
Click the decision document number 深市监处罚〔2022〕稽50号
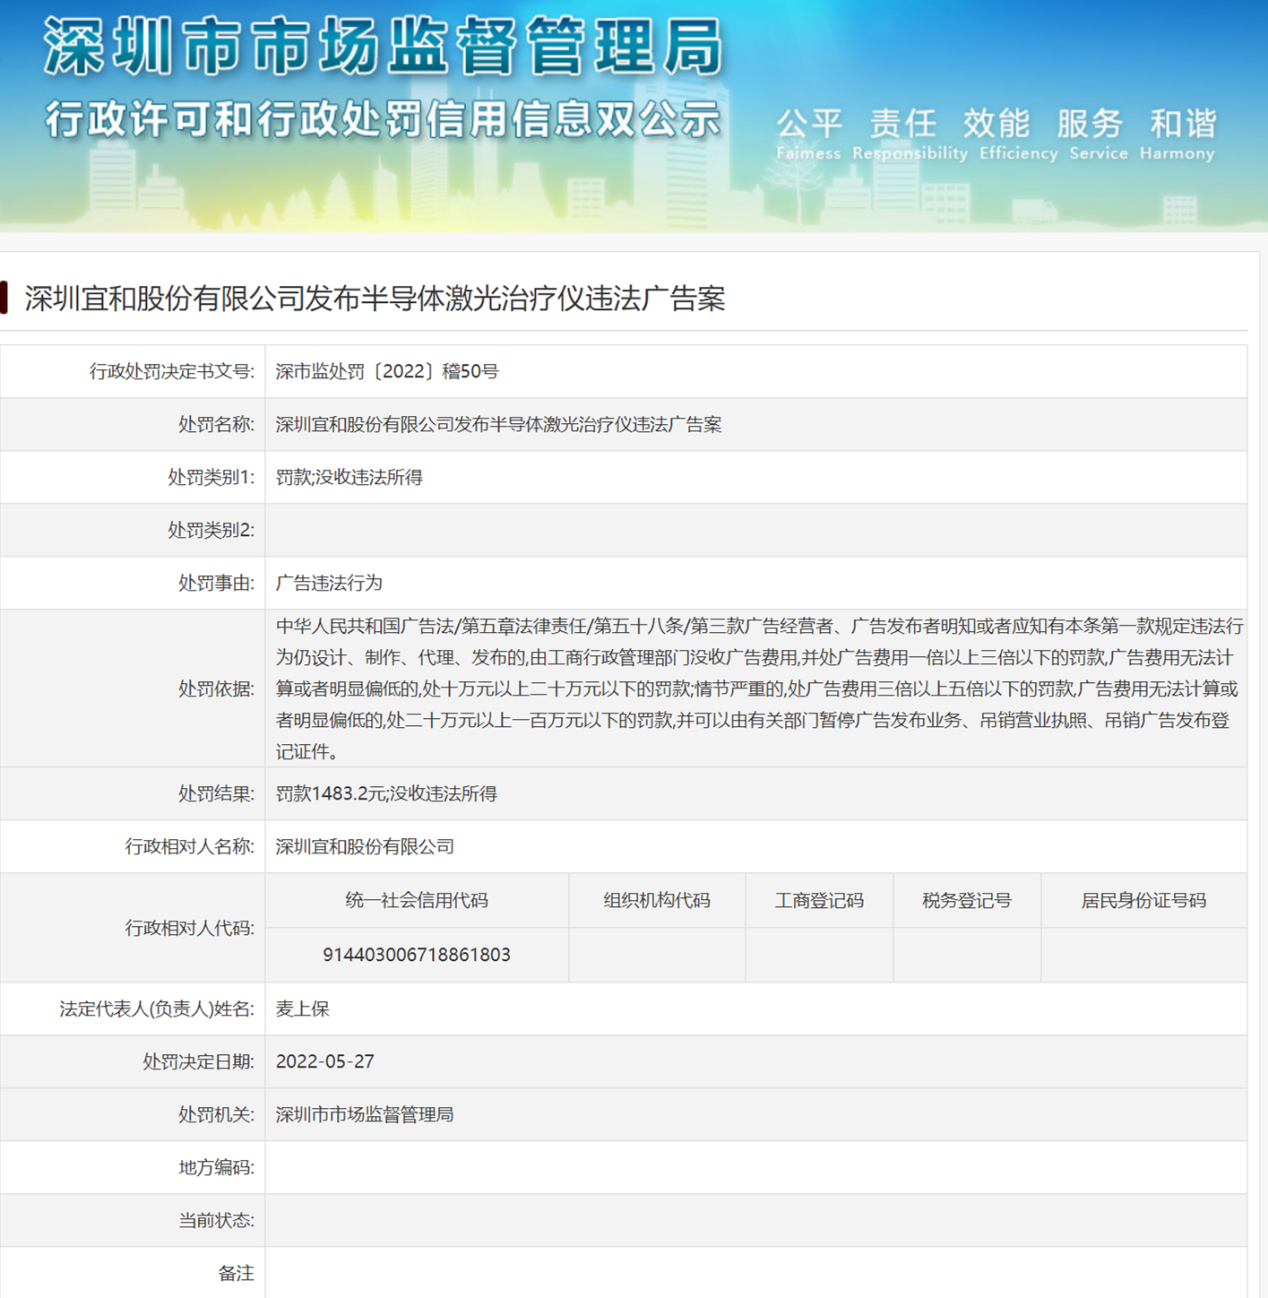point(387,371)
